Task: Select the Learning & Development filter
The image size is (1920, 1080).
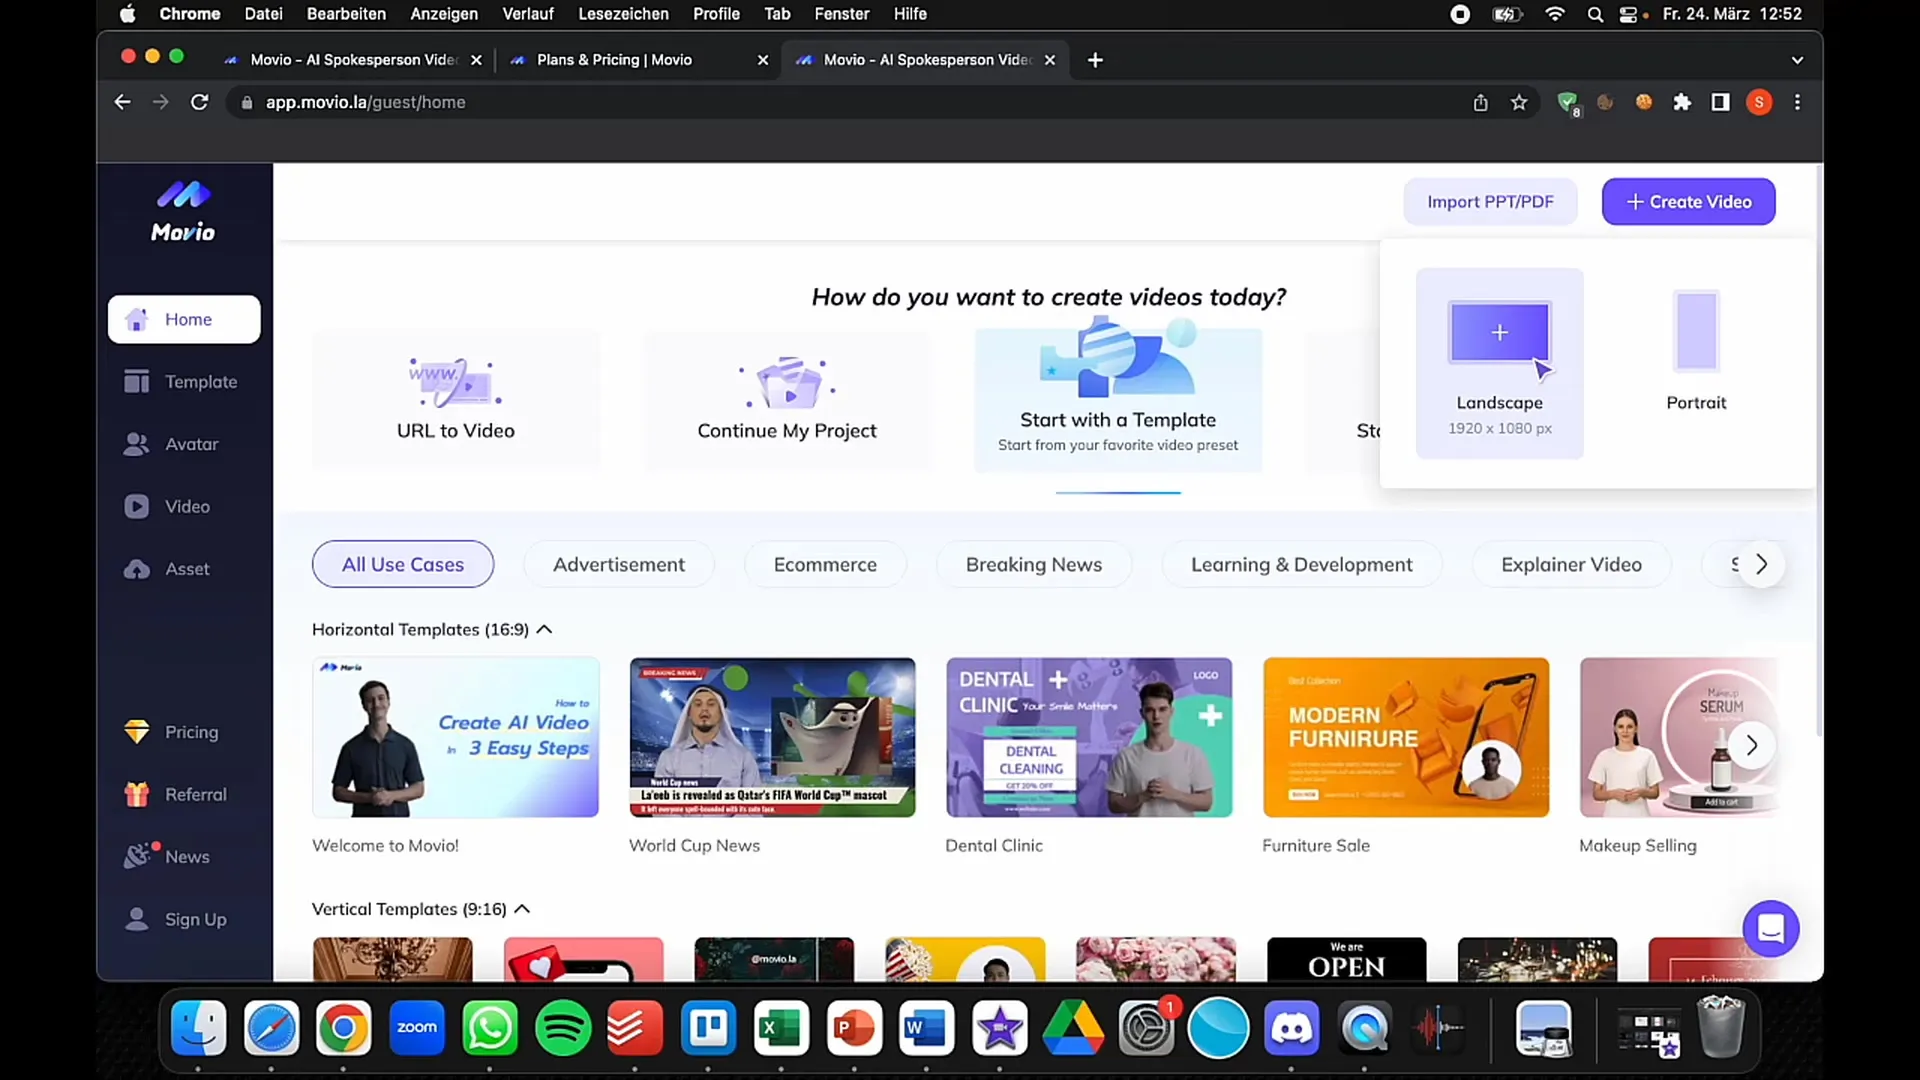Action: coord(1300,564)
